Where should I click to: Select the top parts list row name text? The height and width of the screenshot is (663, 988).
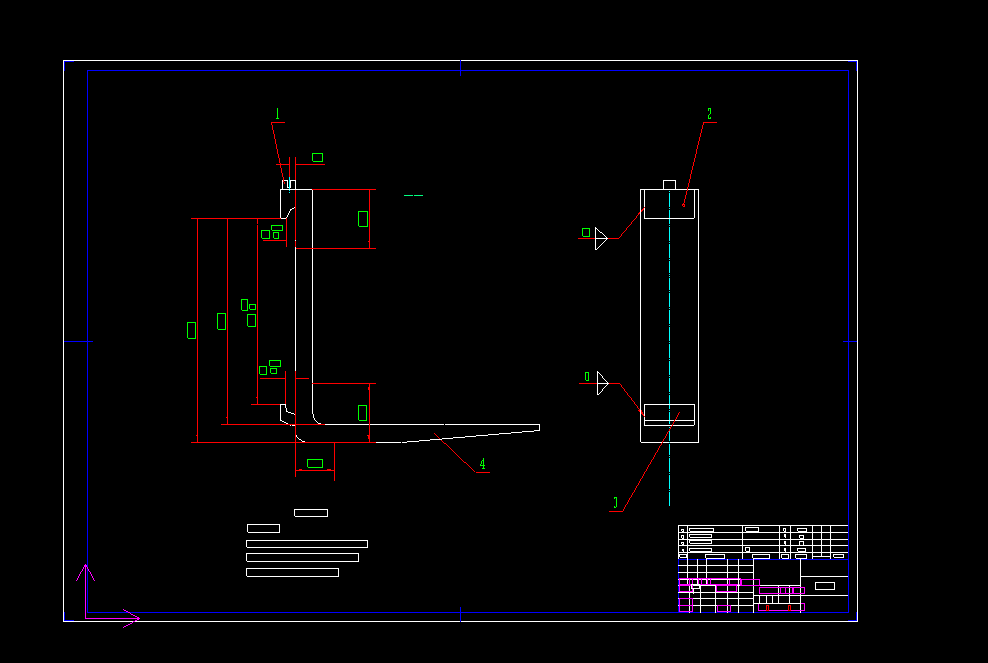pyautogui.click(x=701, y=530)
